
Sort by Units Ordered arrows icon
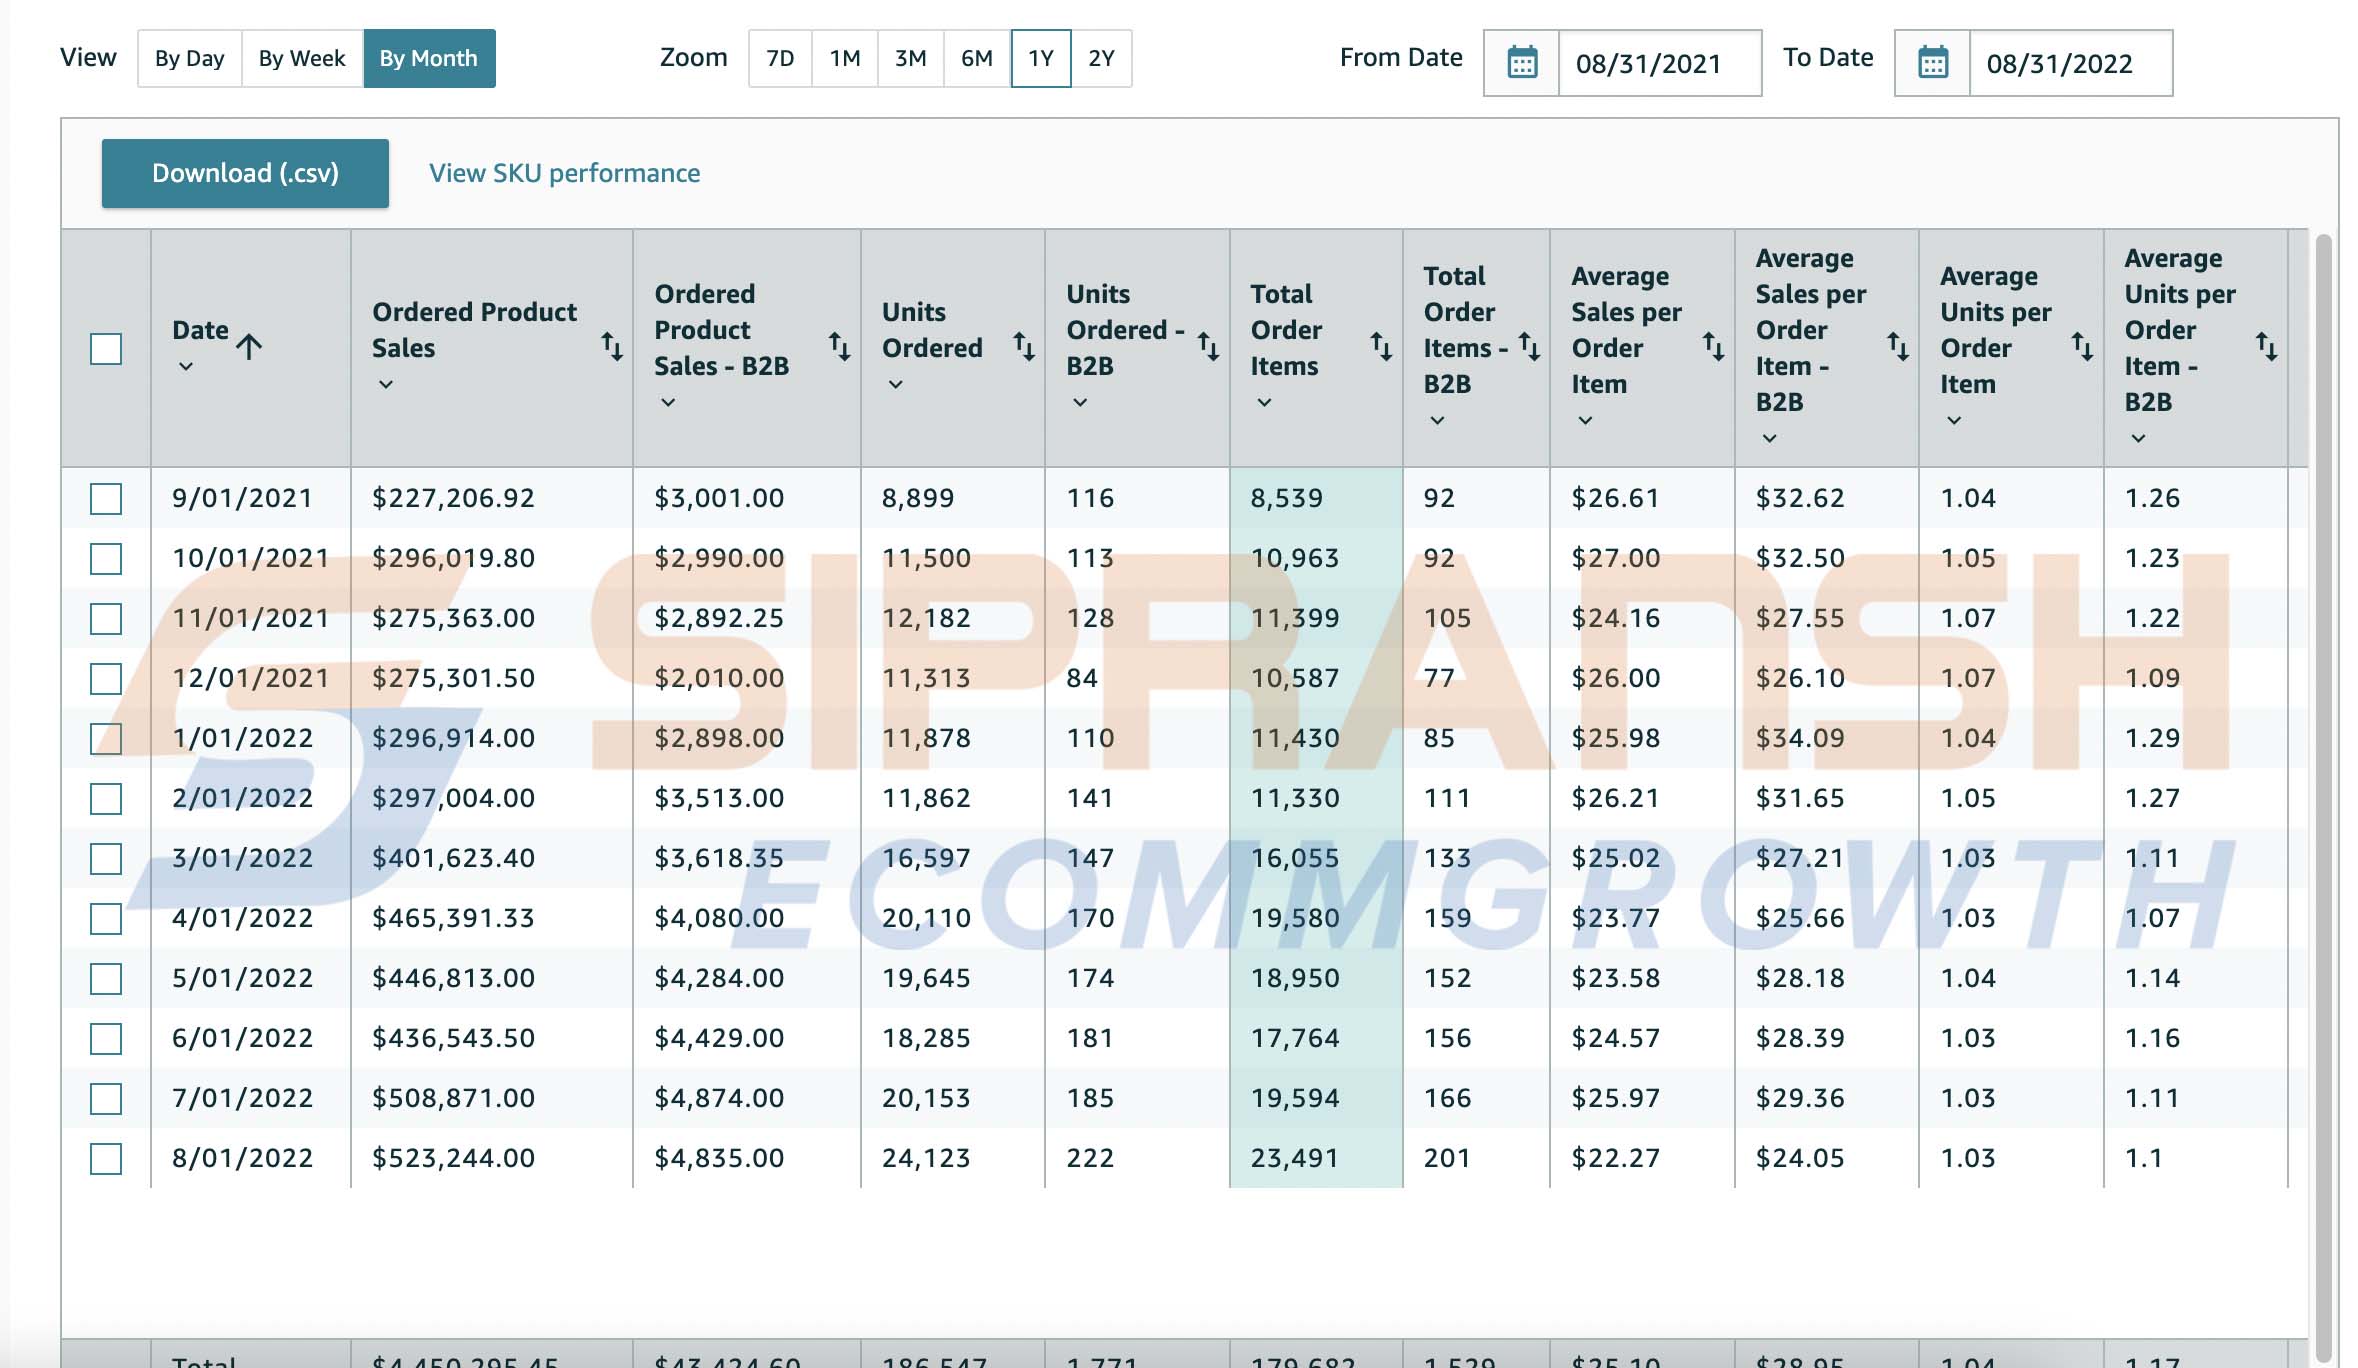[1023, 347]
